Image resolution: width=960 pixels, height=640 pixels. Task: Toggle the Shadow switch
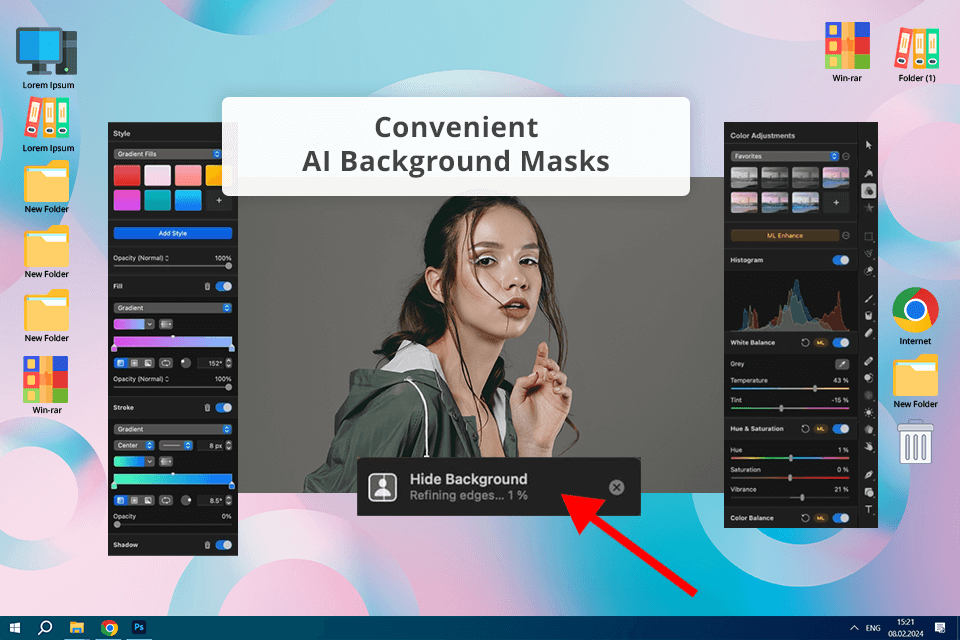[224, 544]
